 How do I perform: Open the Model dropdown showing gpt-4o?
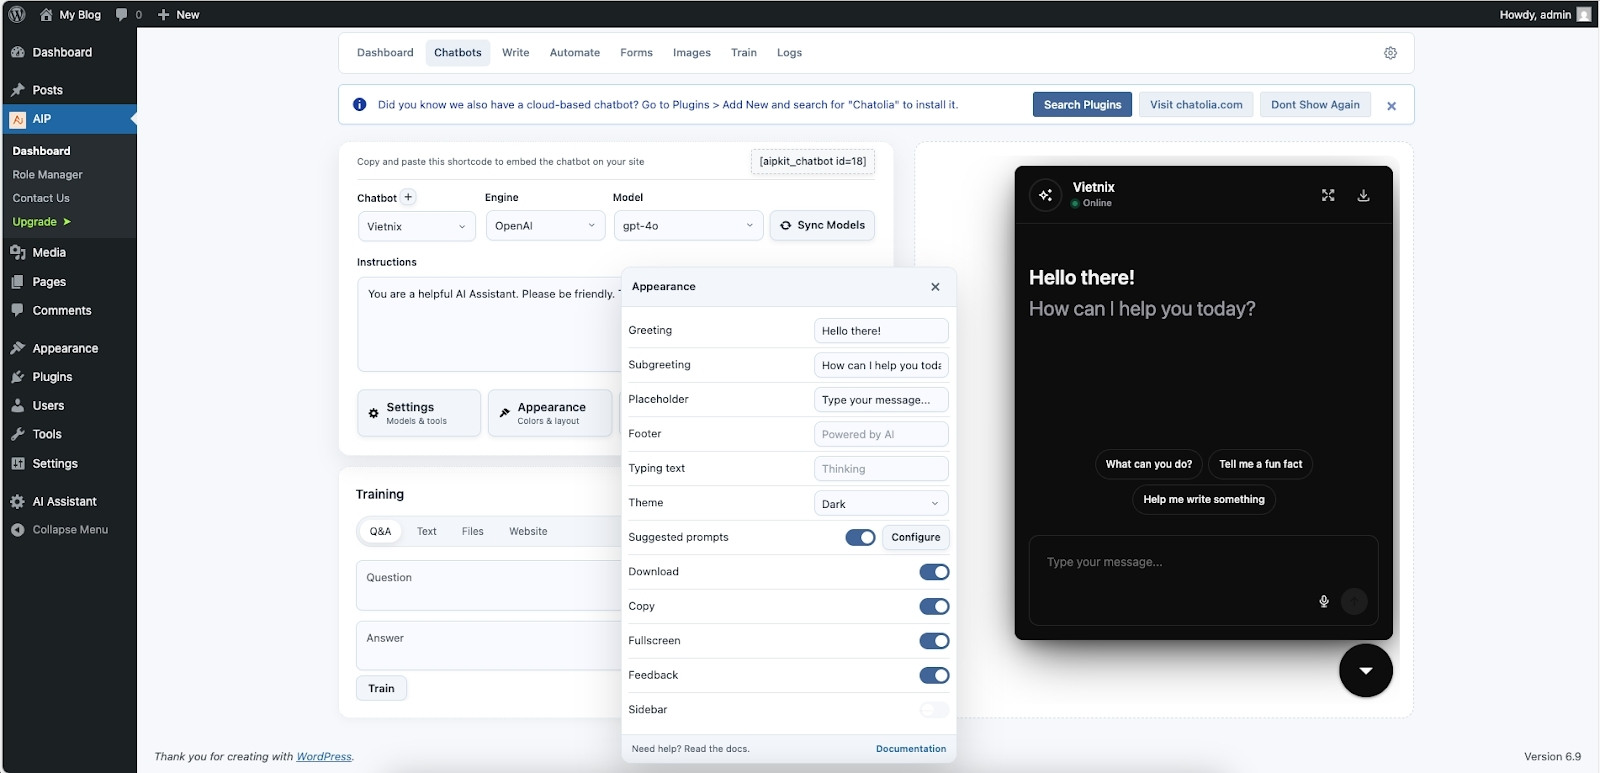pos(687,226)
